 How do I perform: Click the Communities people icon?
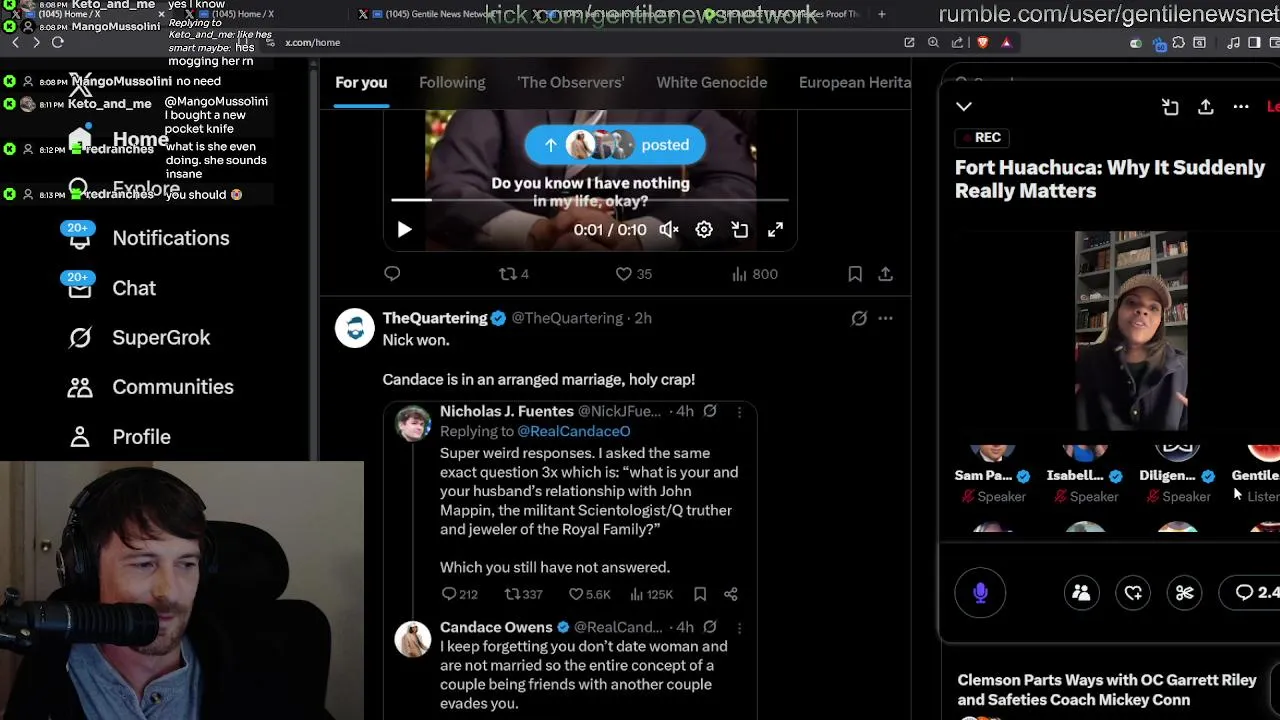pos(80,387)
